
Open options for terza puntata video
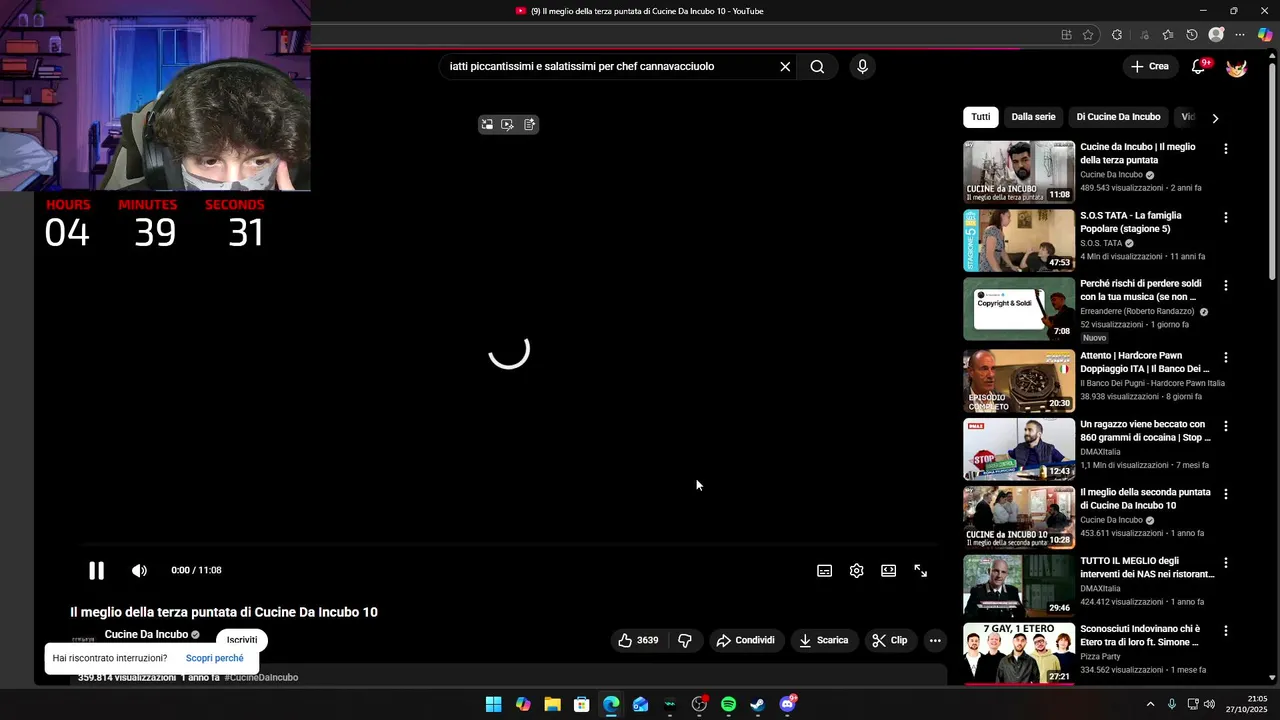pos(1226,149)
